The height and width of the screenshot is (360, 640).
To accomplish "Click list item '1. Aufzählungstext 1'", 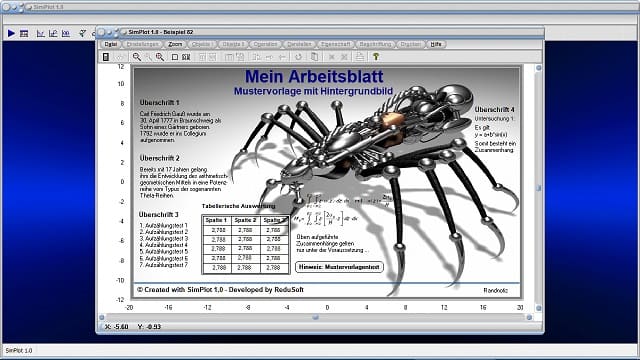I will pos(163,225).
